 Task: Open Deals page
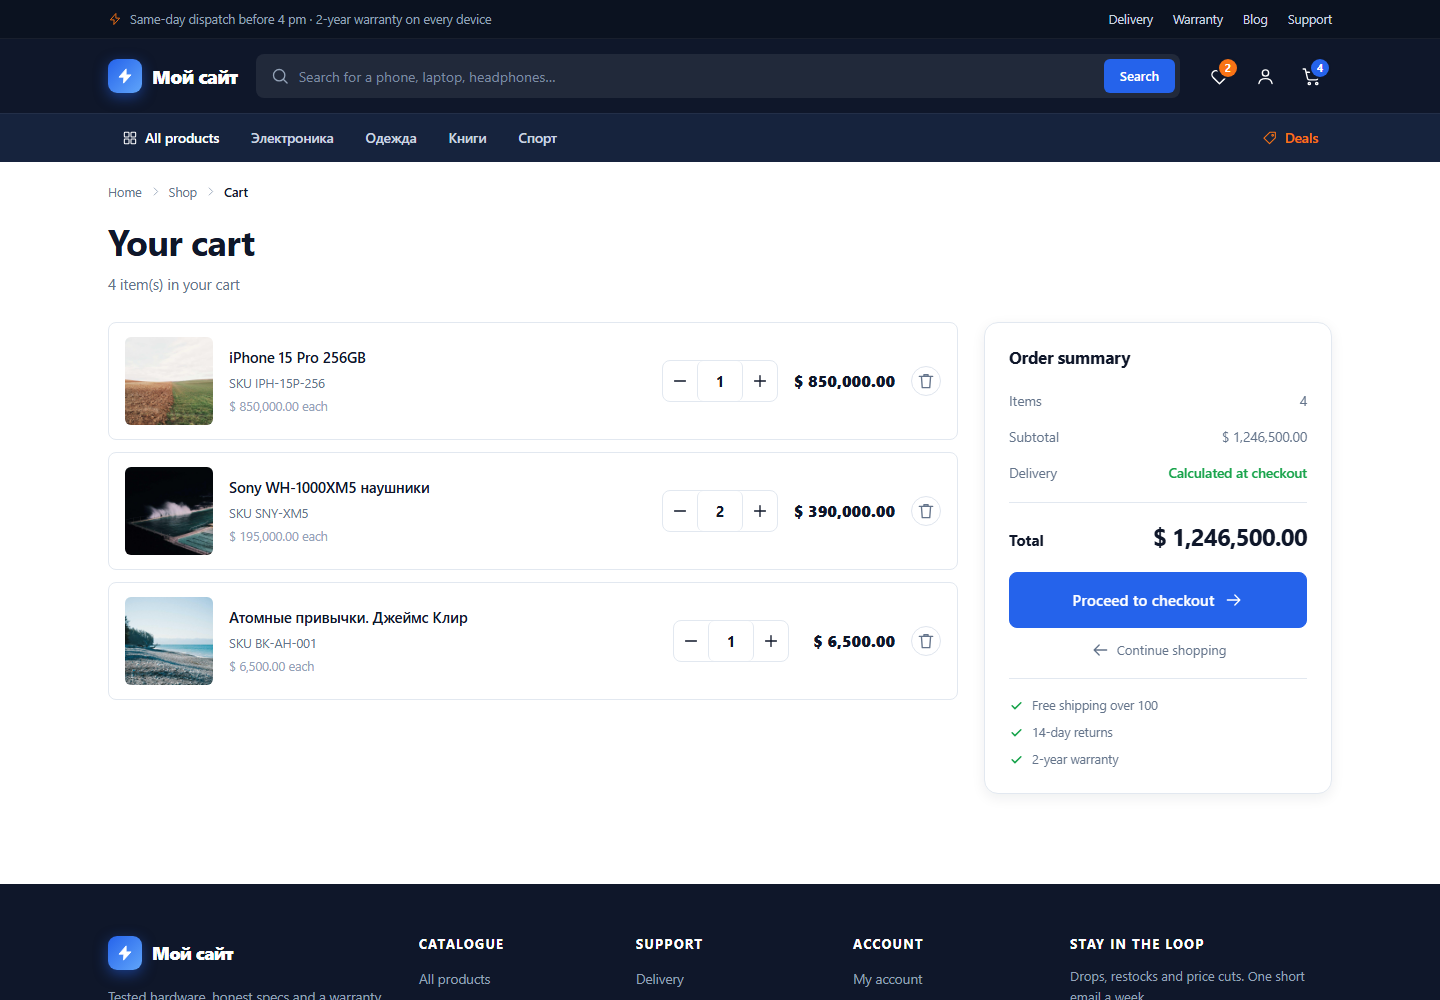click(x=1291, y=138)
